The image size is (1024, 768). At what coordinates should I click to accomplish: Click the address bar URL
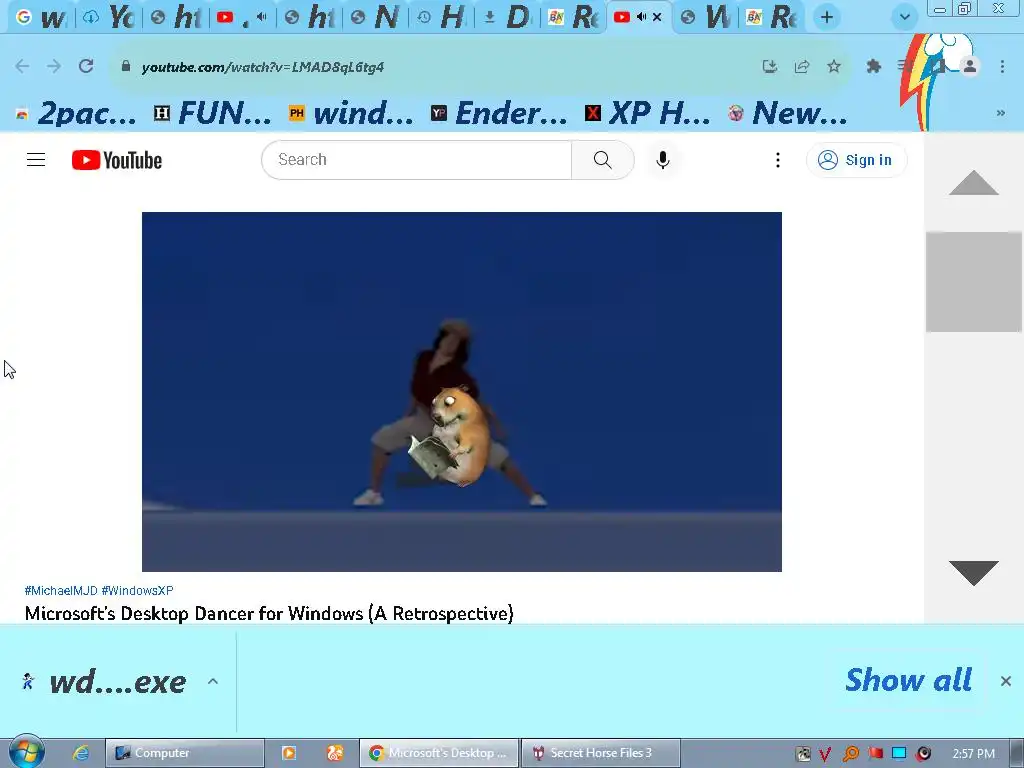click(263, 67)
